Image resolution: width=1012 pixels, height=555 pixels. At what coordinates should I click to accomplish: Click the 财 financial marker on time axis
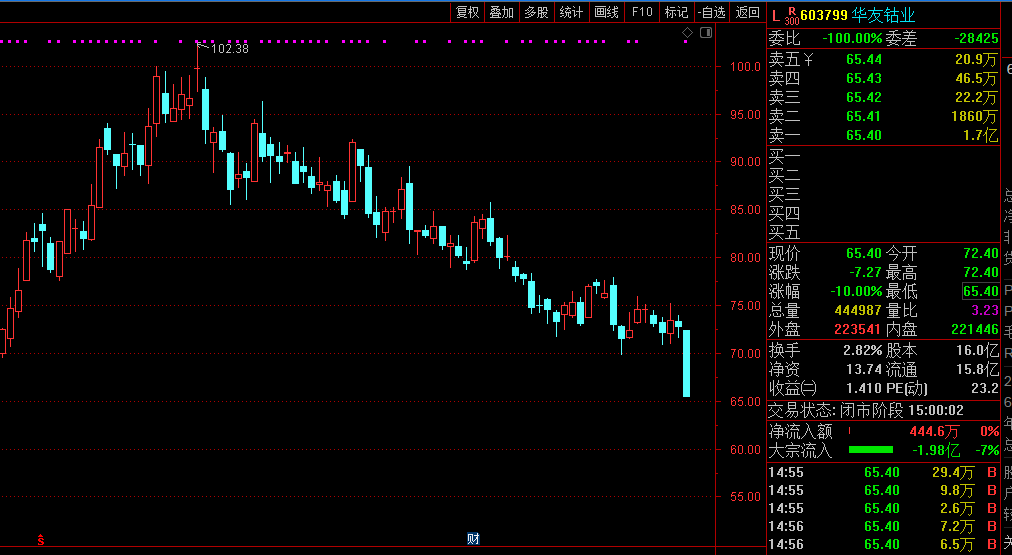(x=473, y=539)
